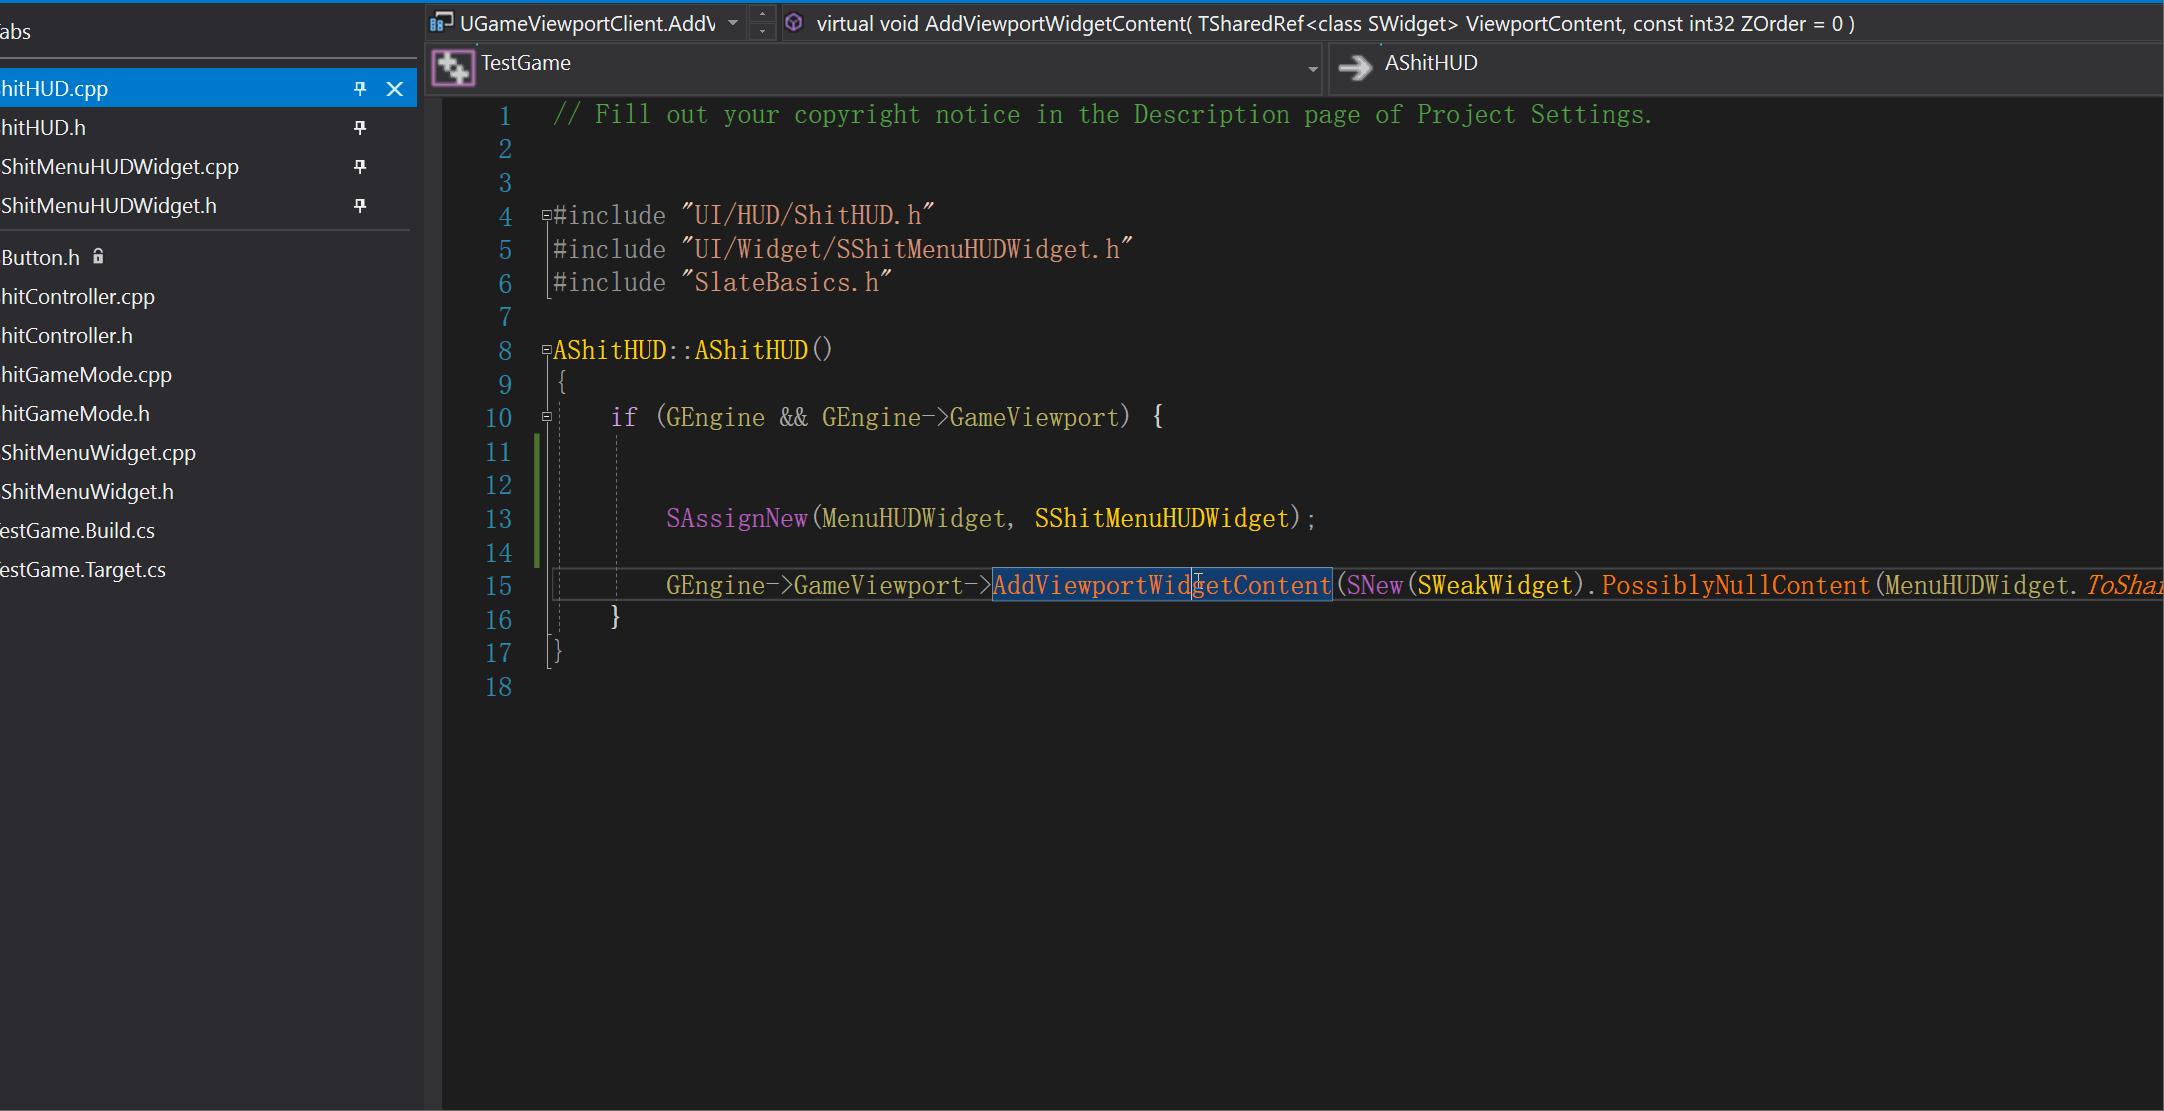This screenshot has height=1111, width=2164.
Task: Click the lock icon beside Button.h
Action: point(98,257)
